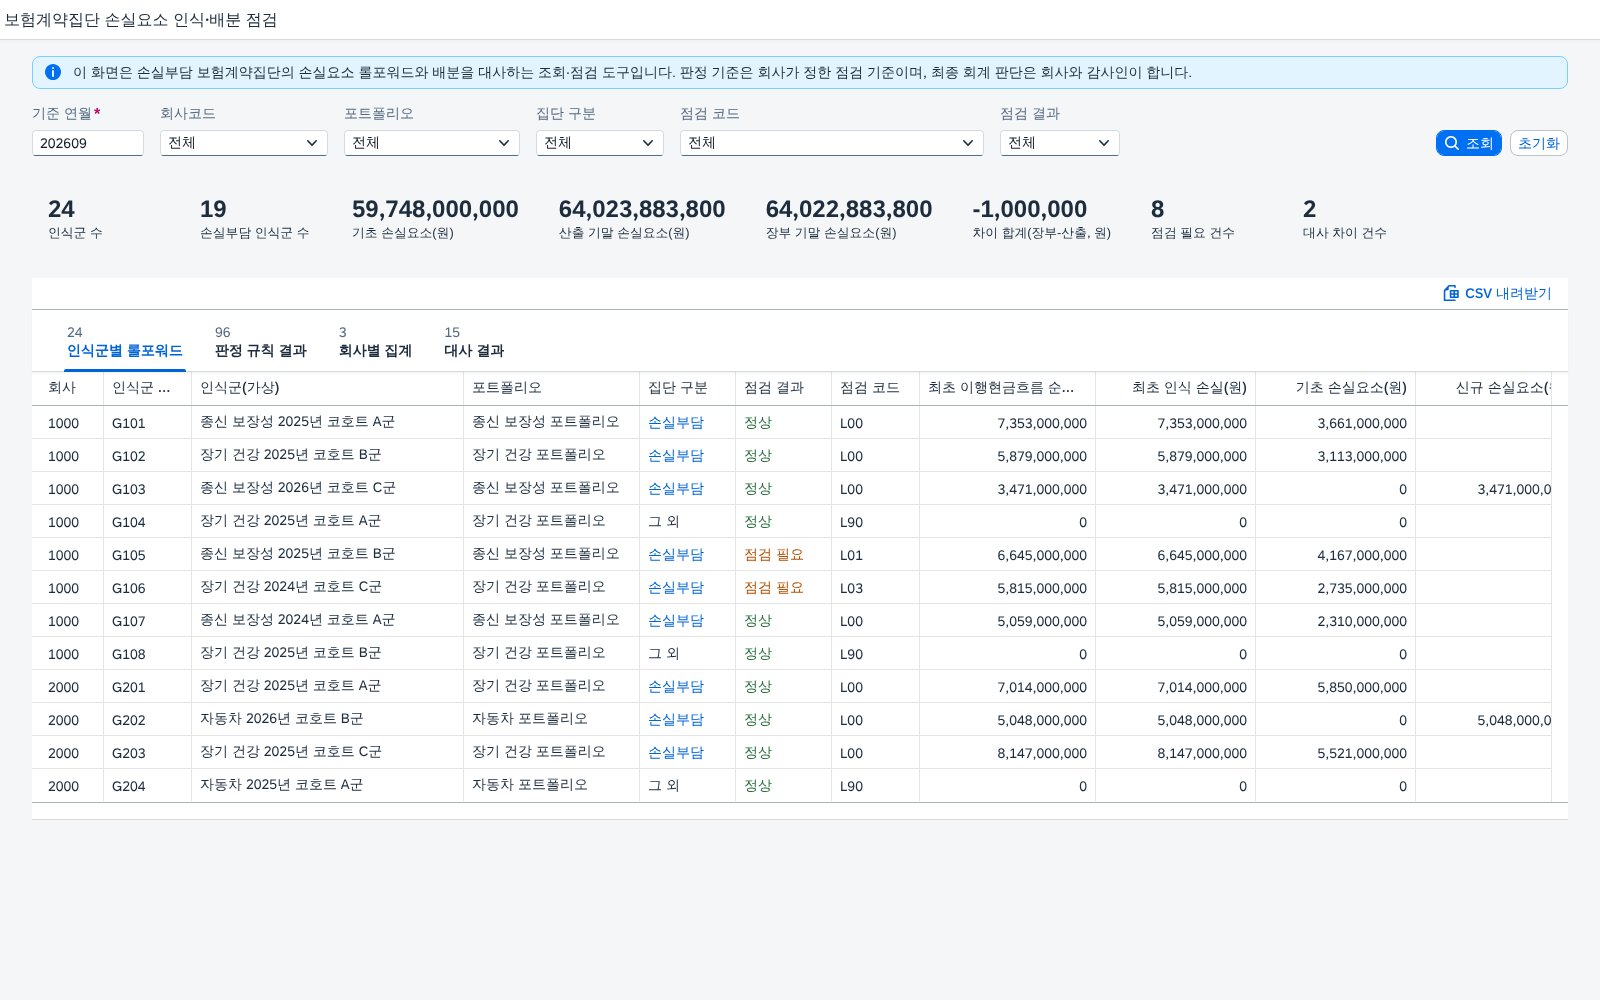
Task: Click the 손실부담 link in row G105
Action: (676, 555)
